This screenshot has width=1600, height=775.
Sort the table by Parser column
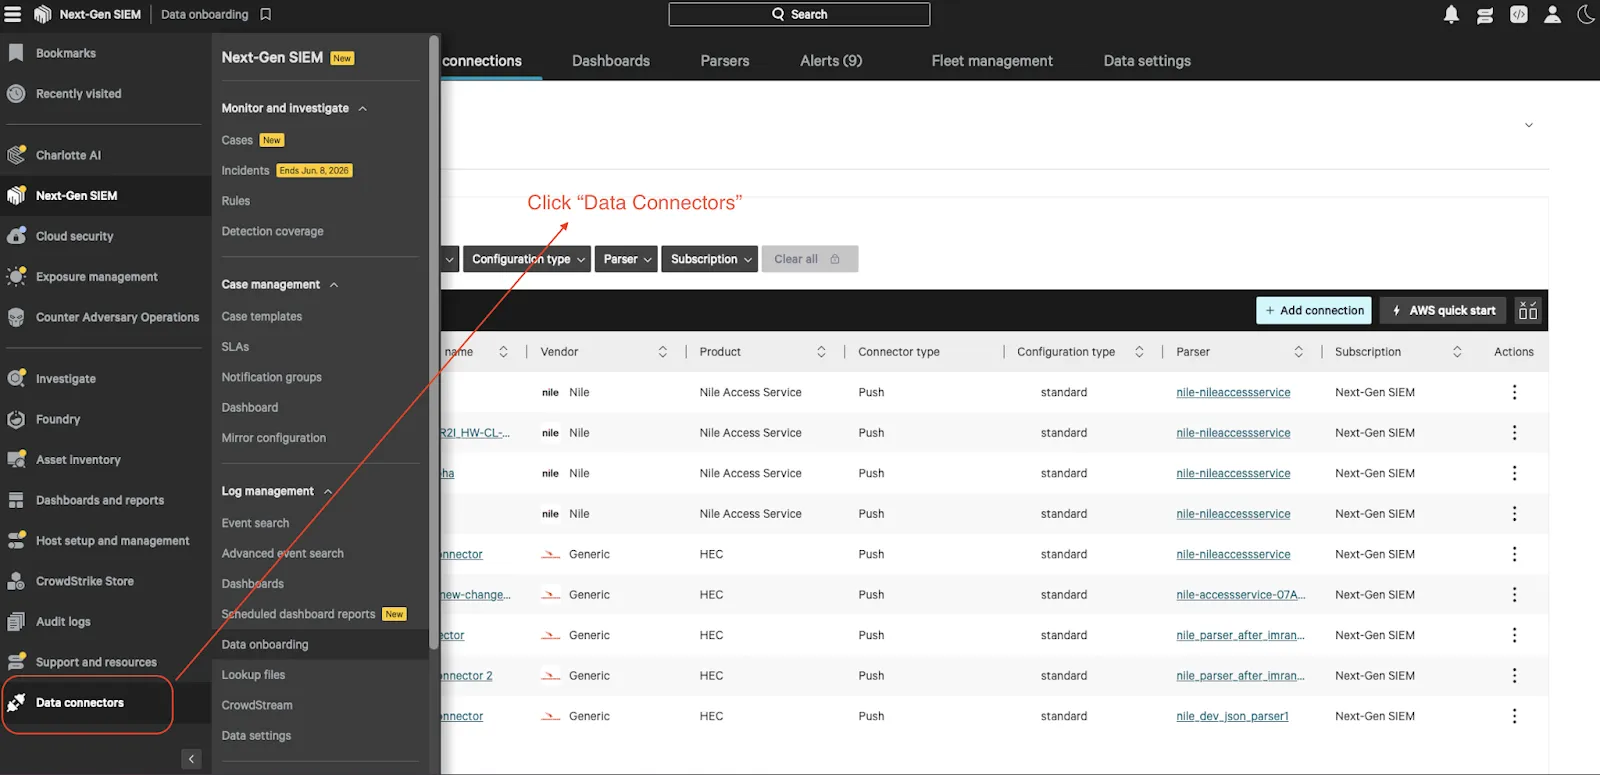pos(1298,352)
